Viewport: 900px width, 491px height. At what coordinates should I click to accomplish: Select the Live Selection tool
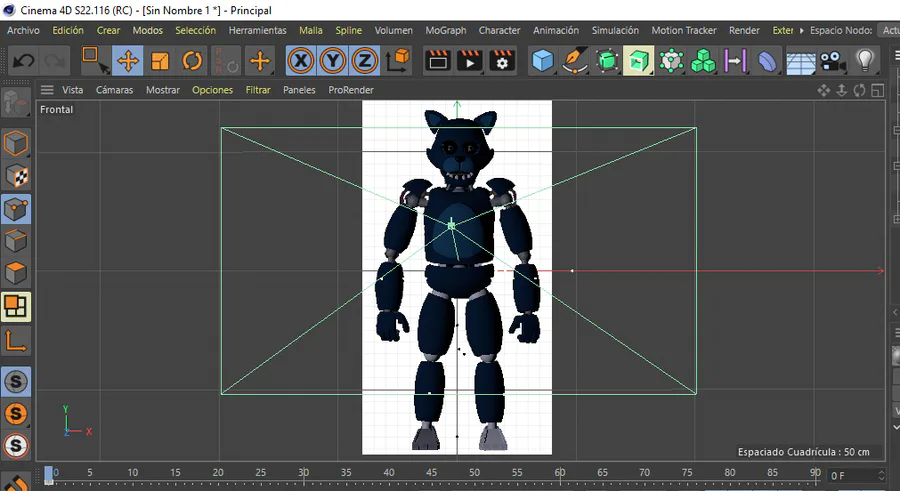click(x=95, y=61)
